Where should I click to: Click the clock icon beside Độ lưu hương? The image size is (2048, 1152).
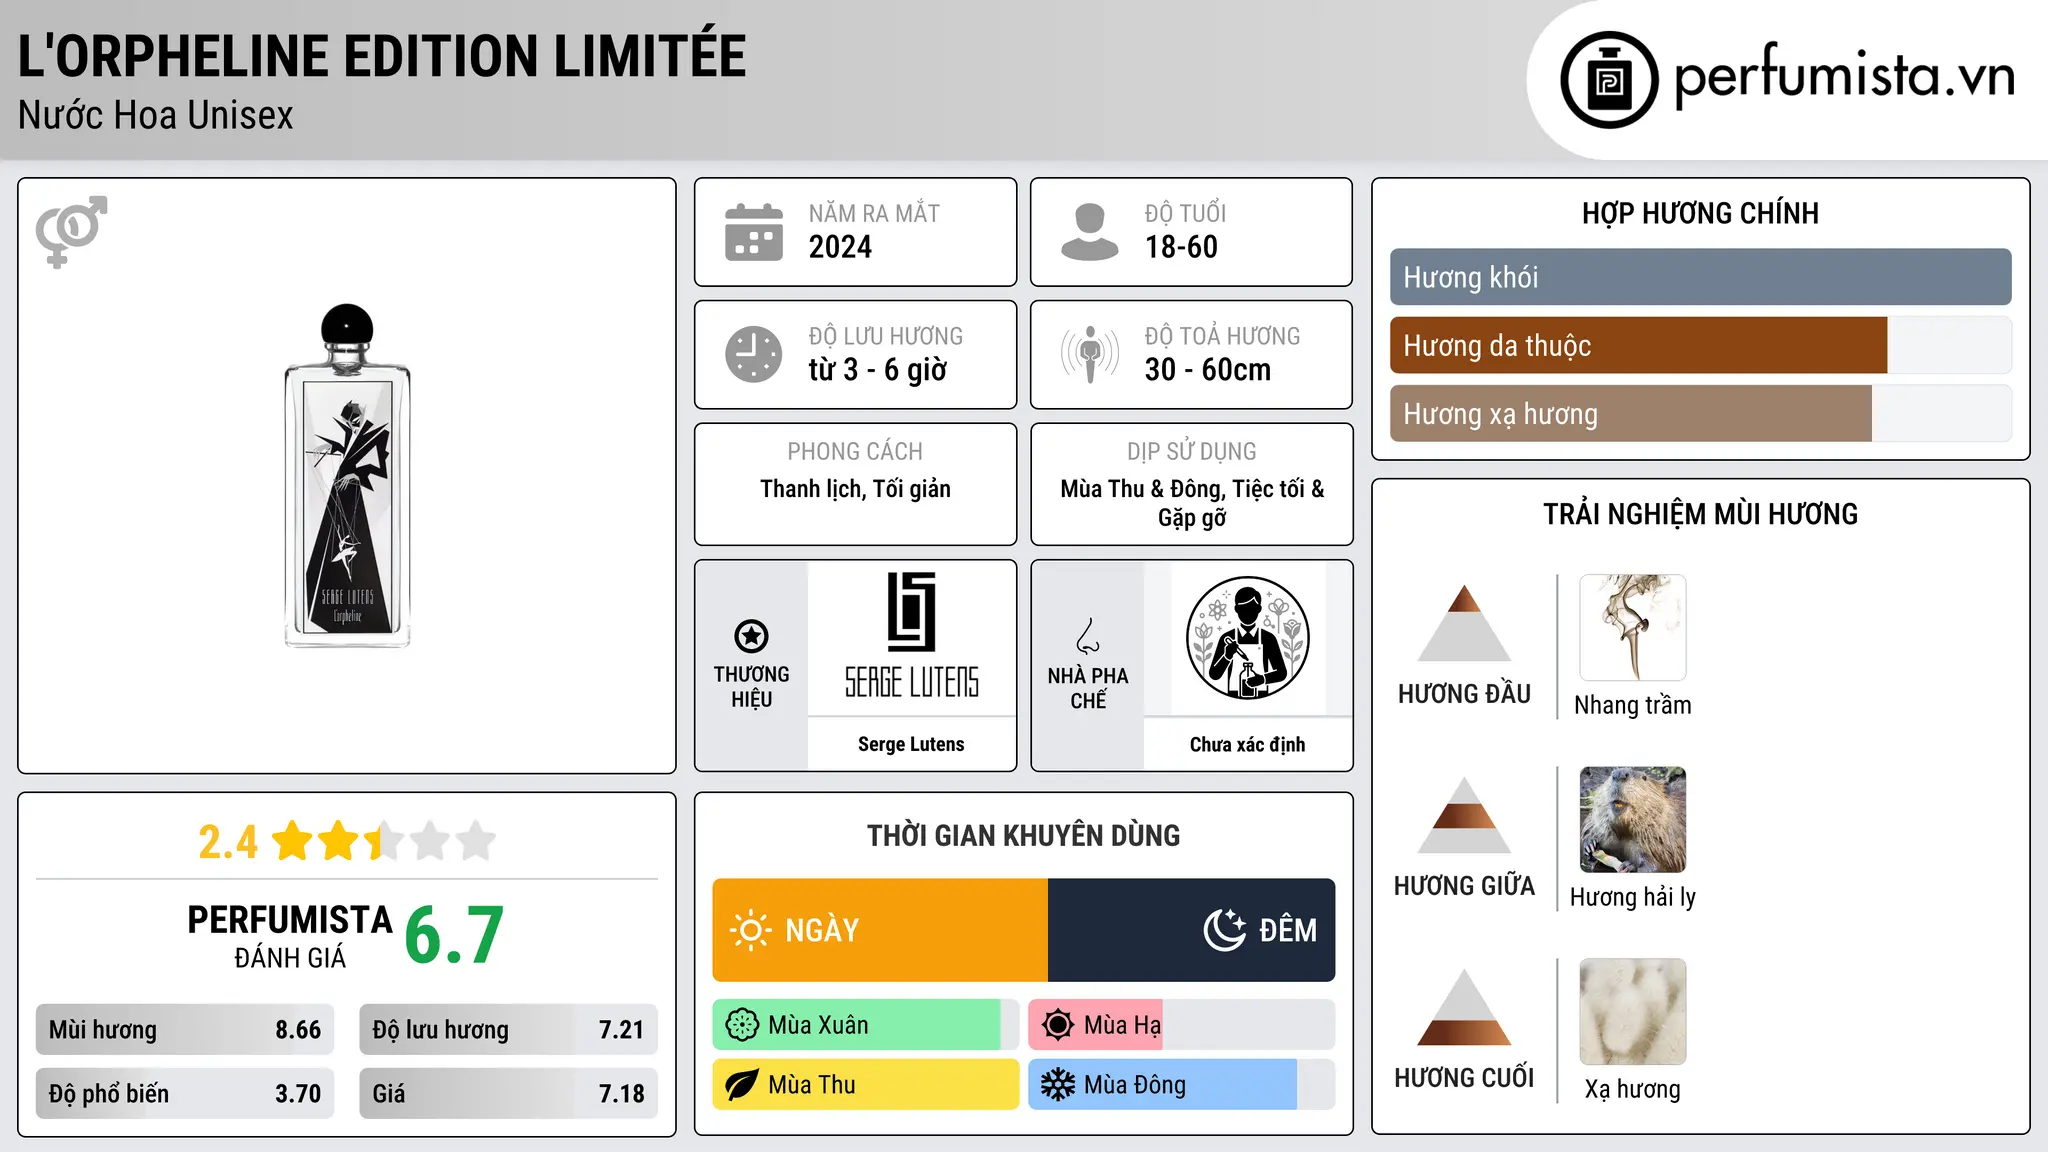tap(754, 354)
